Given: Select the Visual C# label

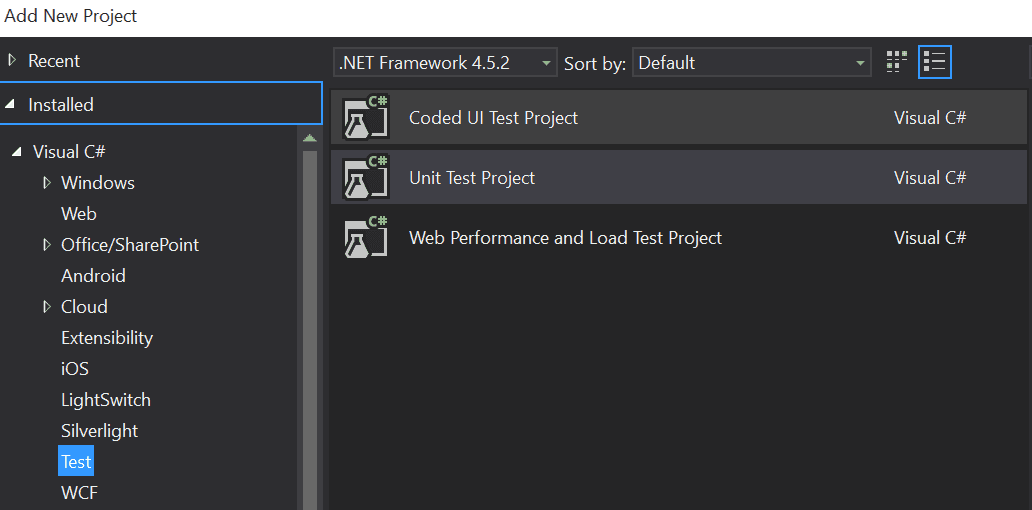Looking at the screenshot, I should point(68,152).
